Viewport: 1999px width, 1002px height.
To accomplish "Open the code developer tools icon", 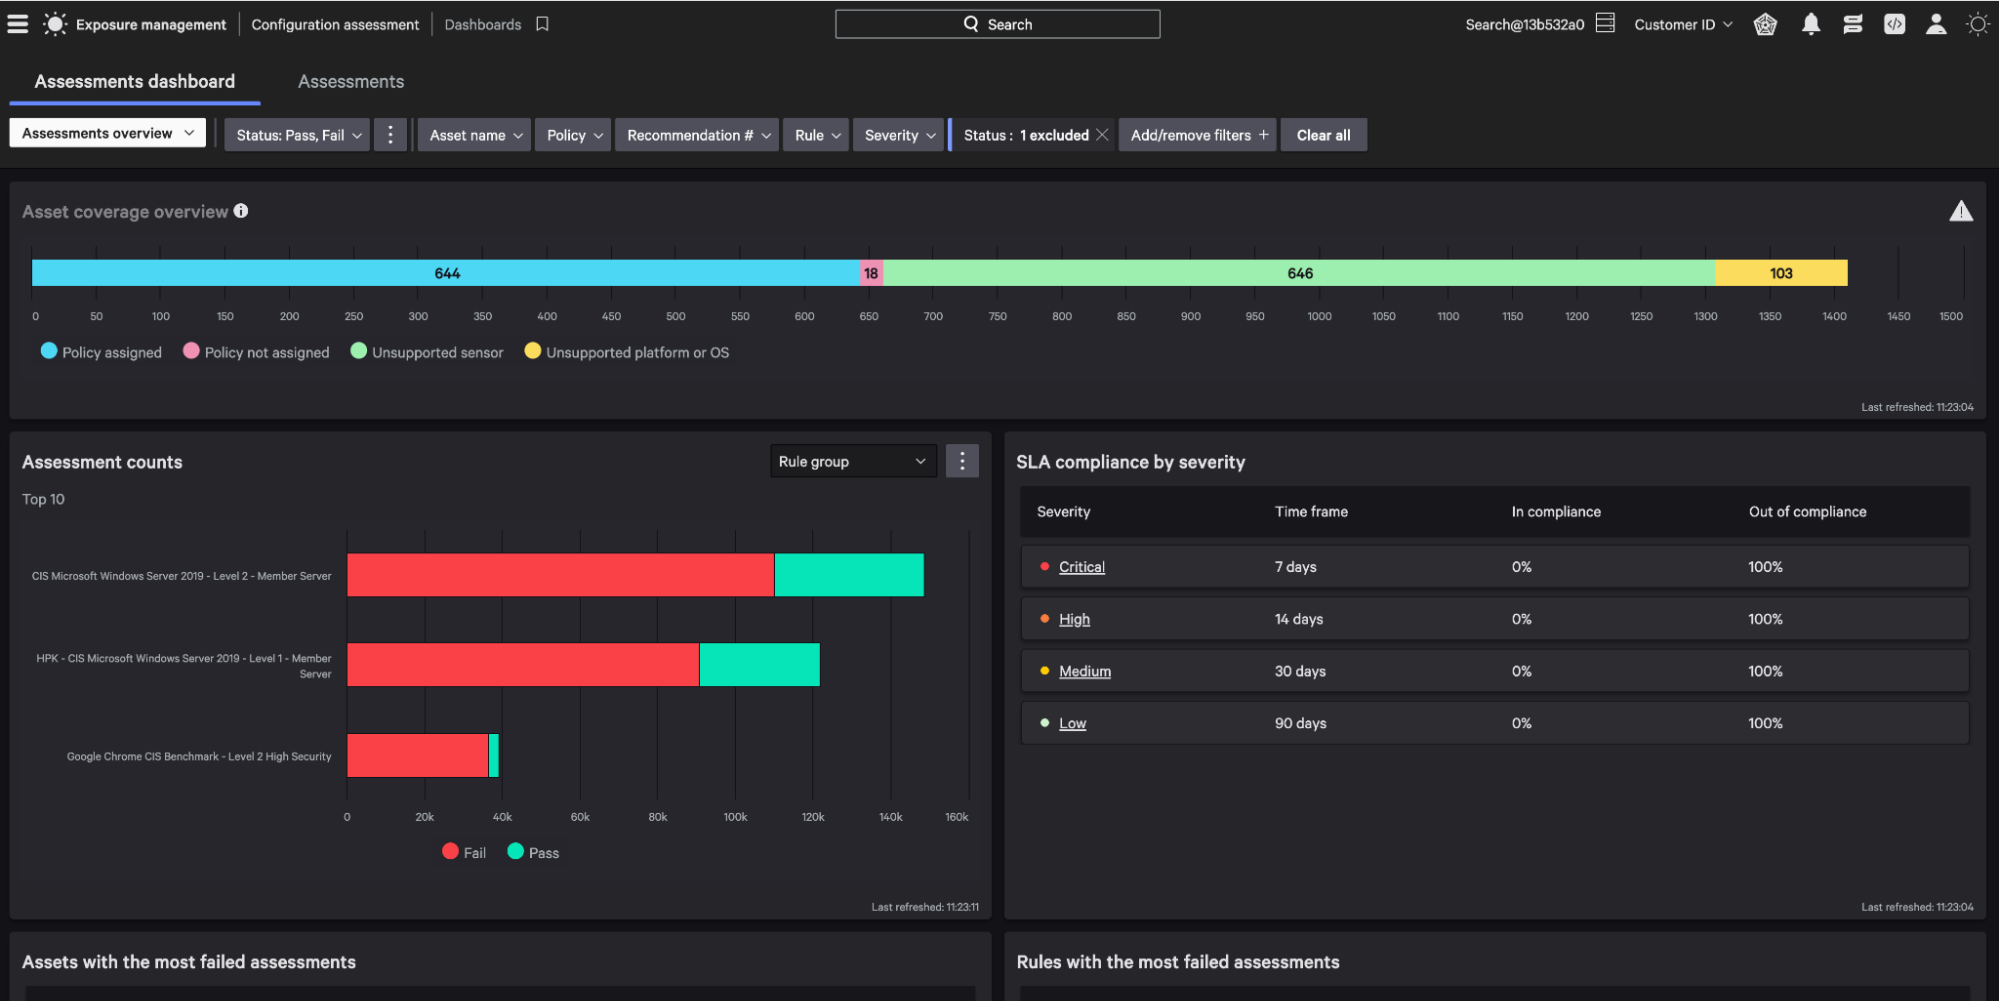I will point(1894,24).
